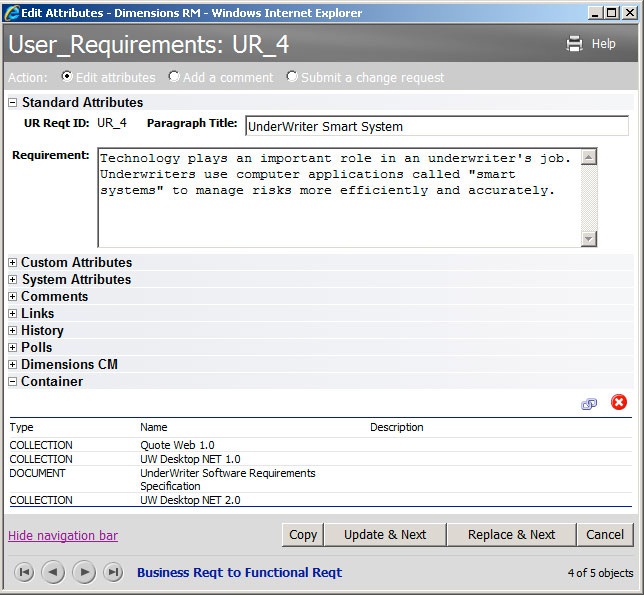Click the Replace & Next button

point(511,535)
